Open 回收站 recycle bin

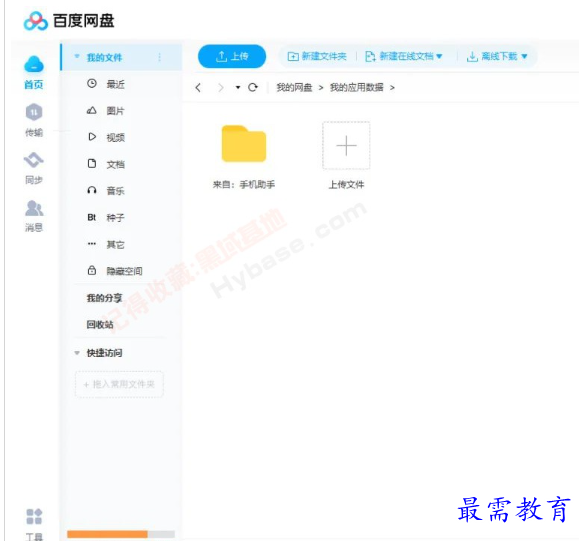click(100, 324)
